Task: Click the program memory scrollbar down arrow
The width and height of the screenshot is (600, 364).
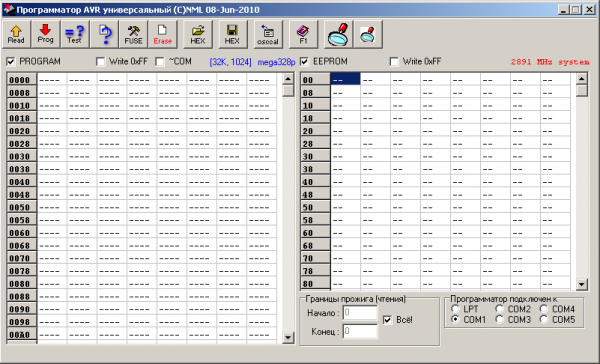Action: (288, 338)
